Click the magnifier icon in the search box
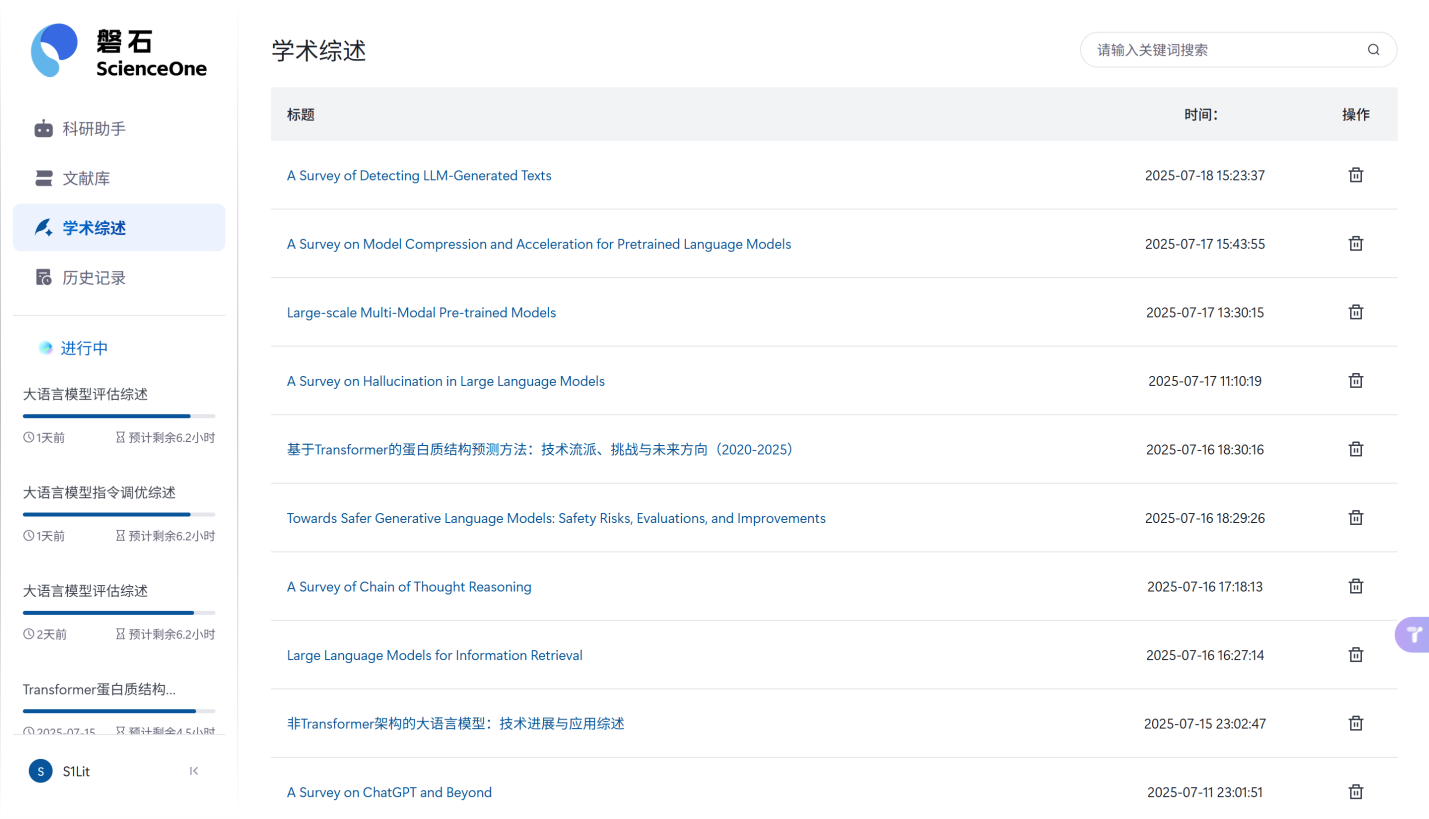The image size is (1429, 819). pyautogui.click(x=1372, y=49)
